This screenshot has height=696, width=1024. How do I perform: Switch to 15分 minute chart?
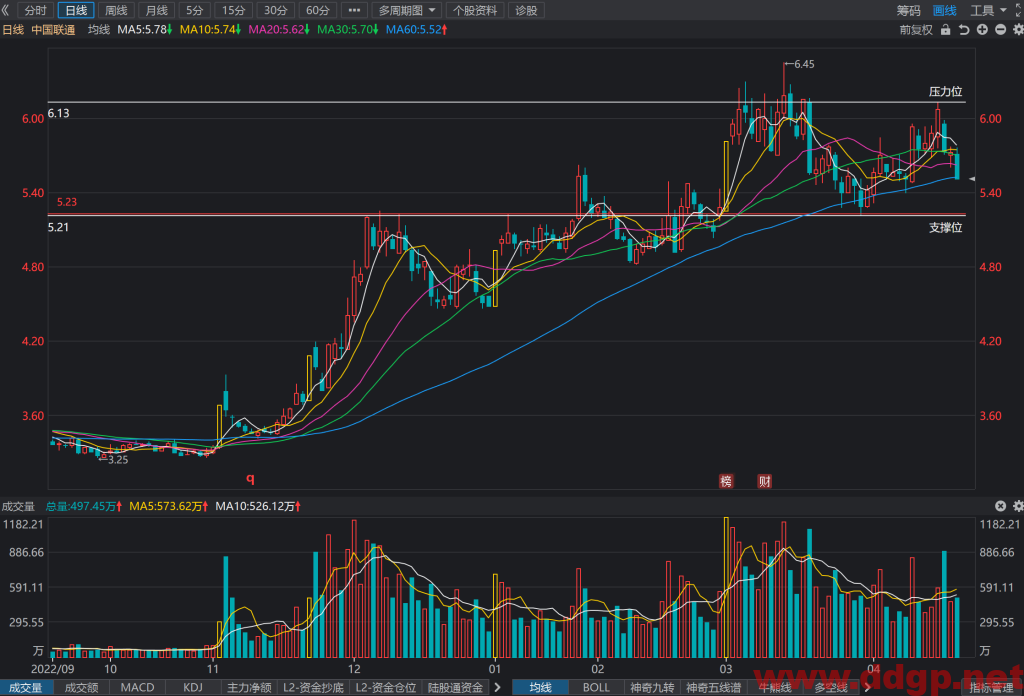pos(233,10)
